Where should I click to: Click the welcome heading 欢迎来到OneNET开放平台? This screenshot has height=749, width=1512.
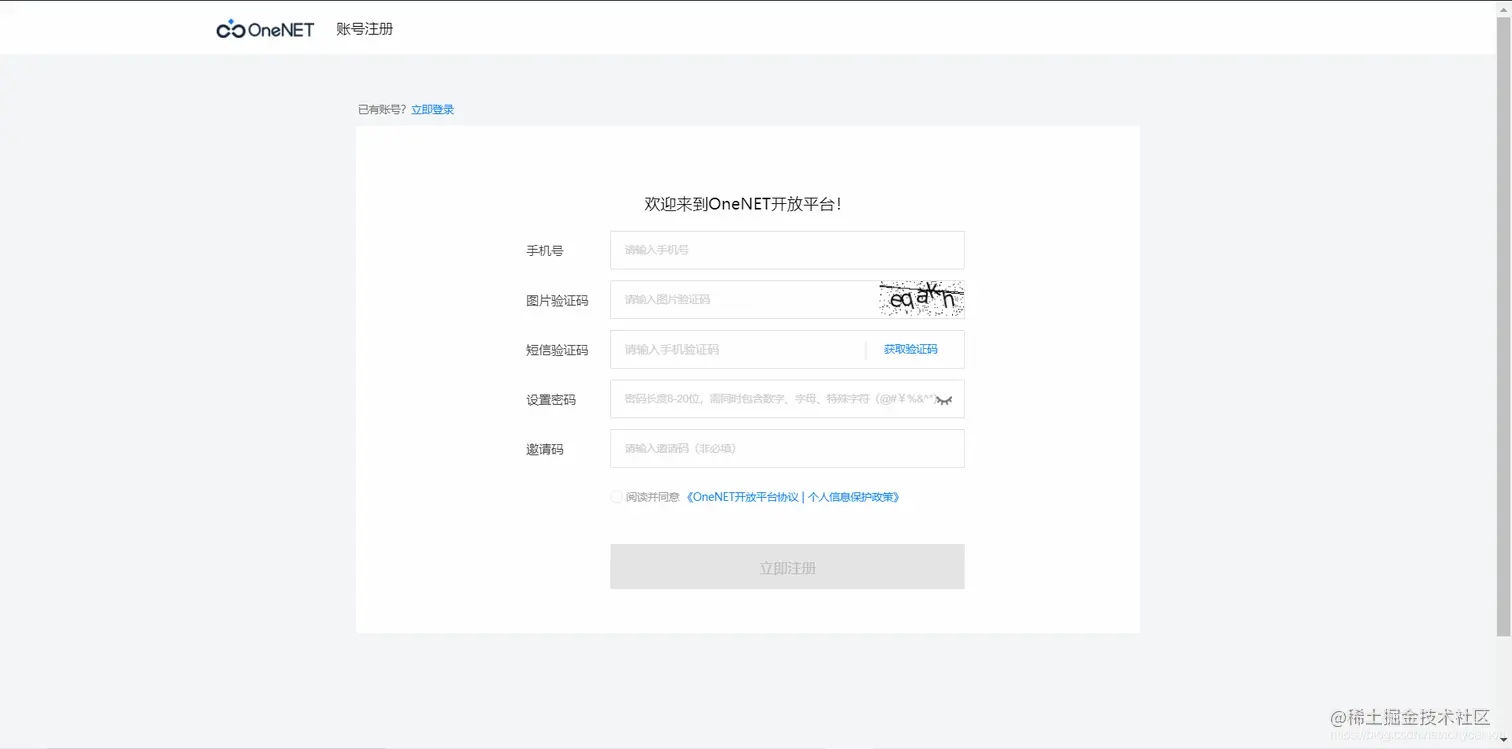pyautogui.click(x=741, y=203)
